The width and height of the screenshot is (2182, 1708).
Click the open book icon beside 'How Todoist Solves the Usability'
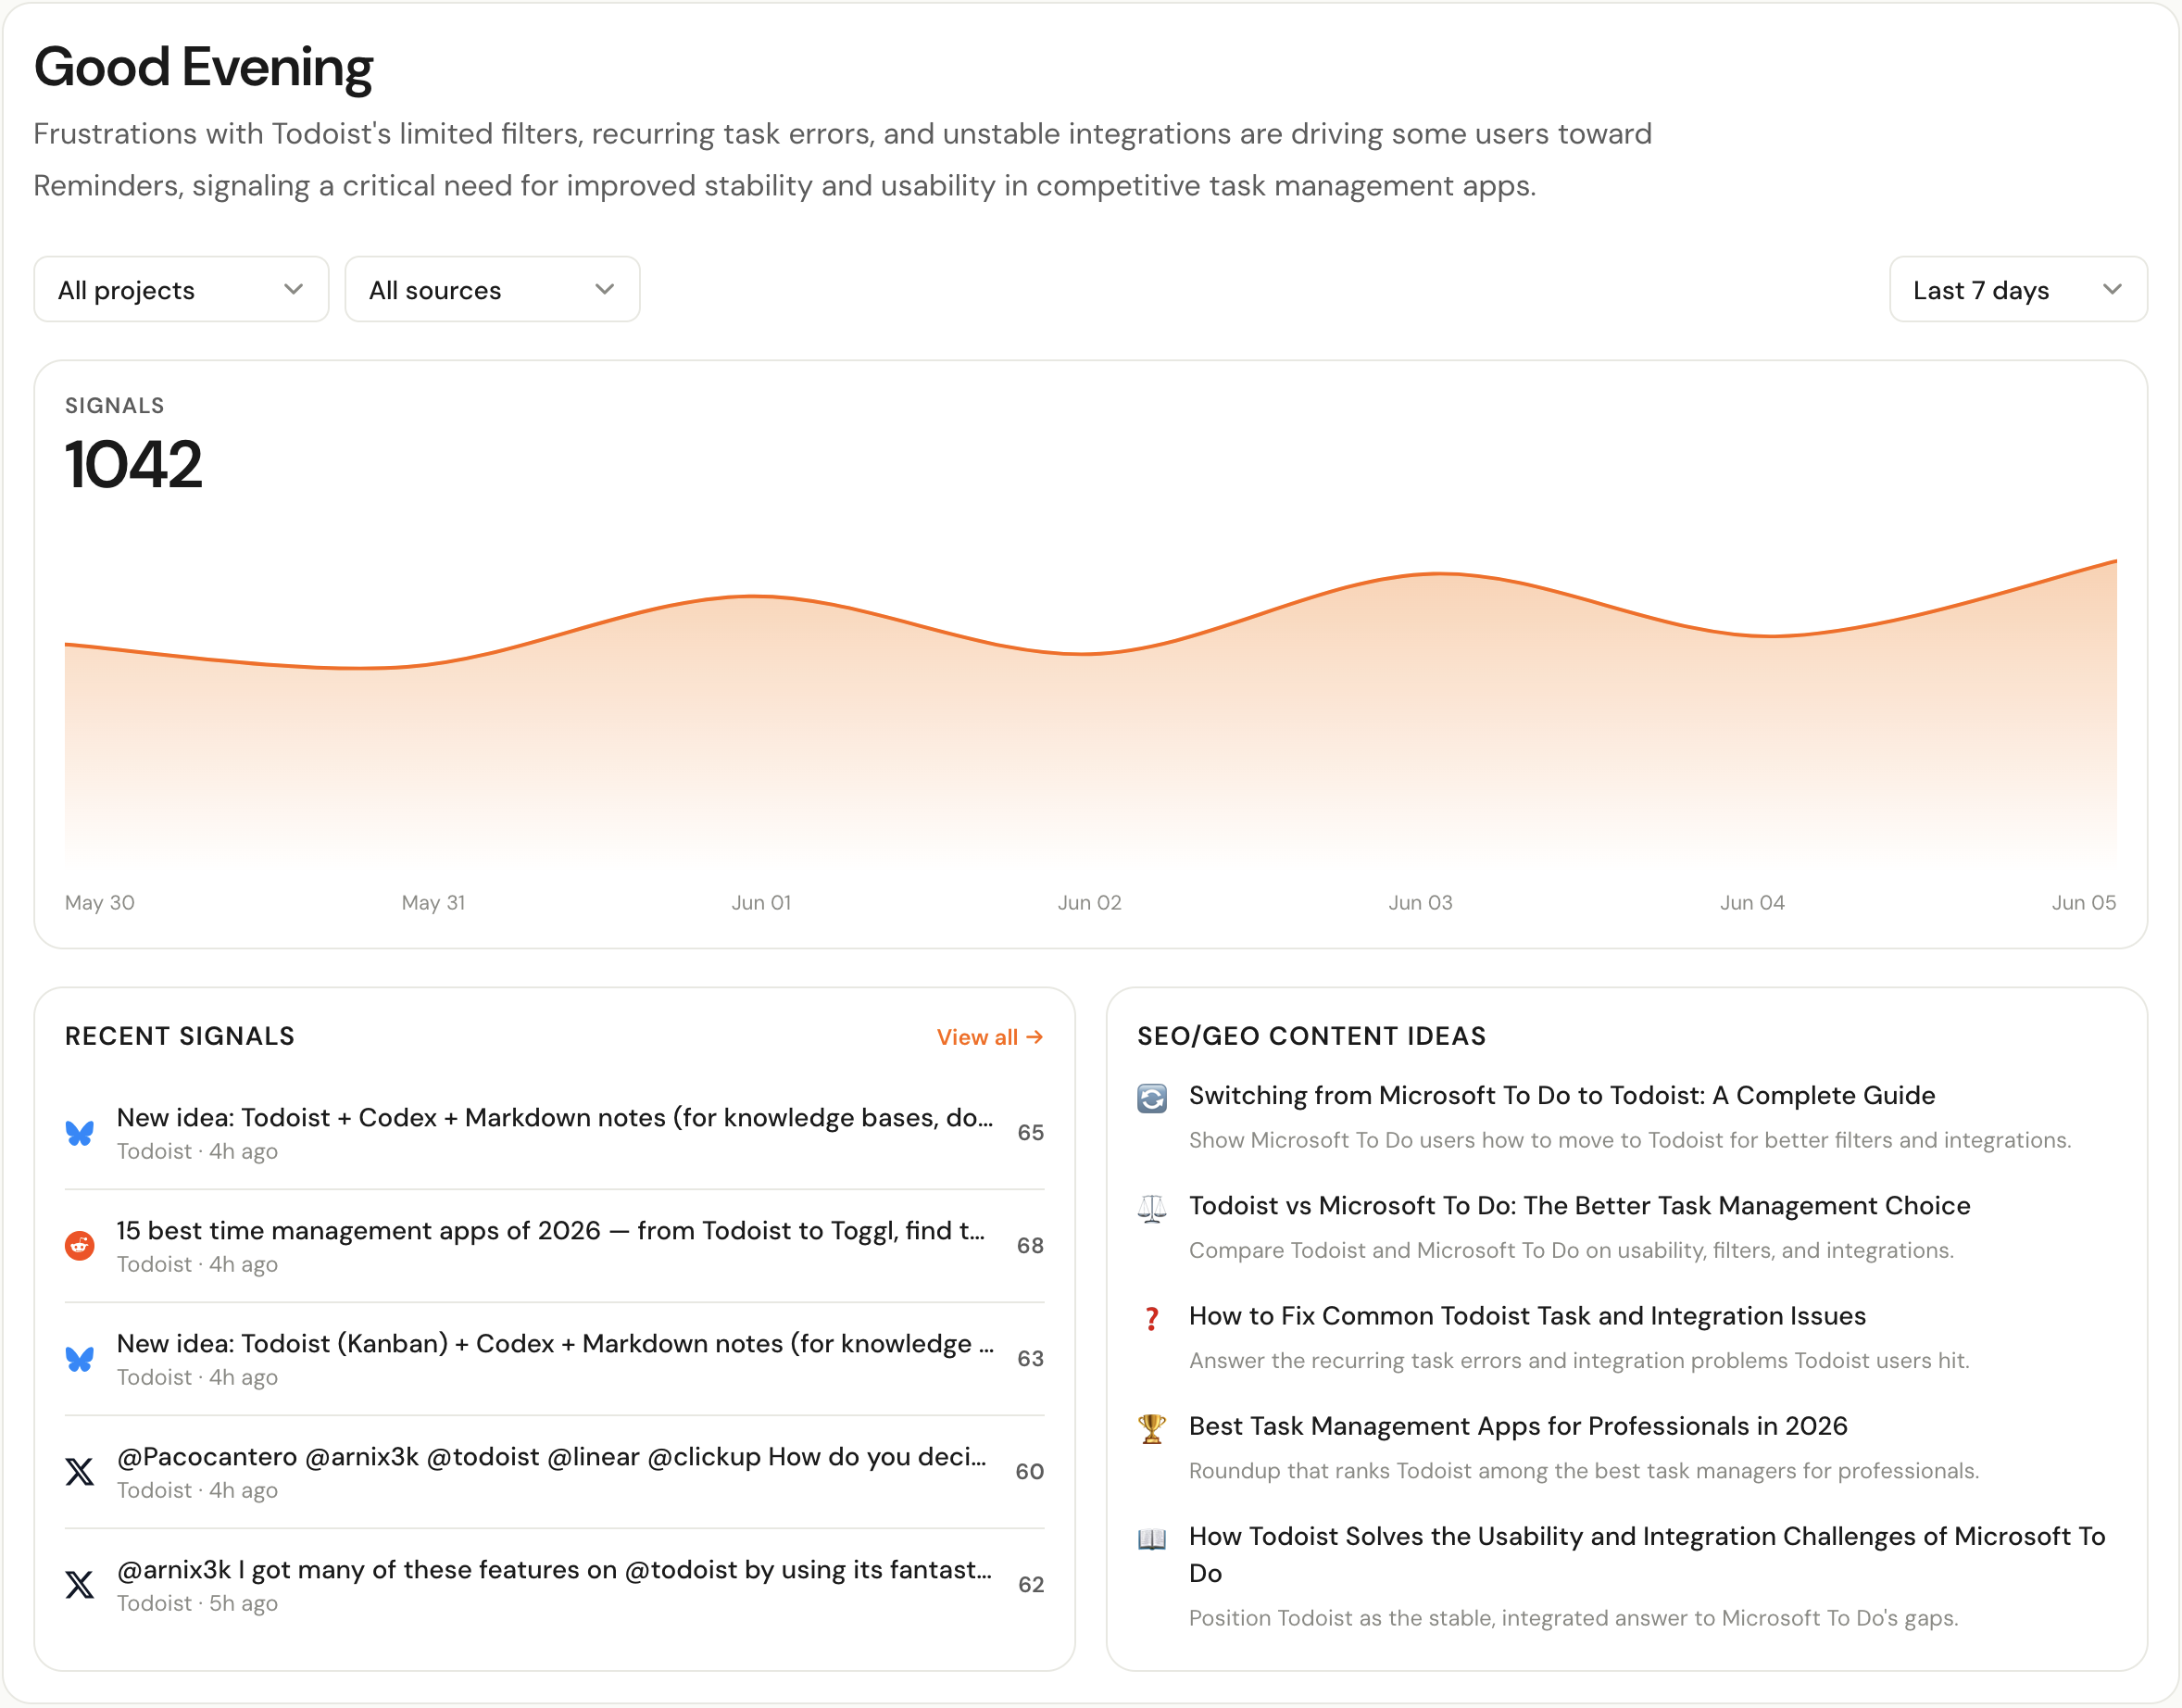(1152, 1538)
